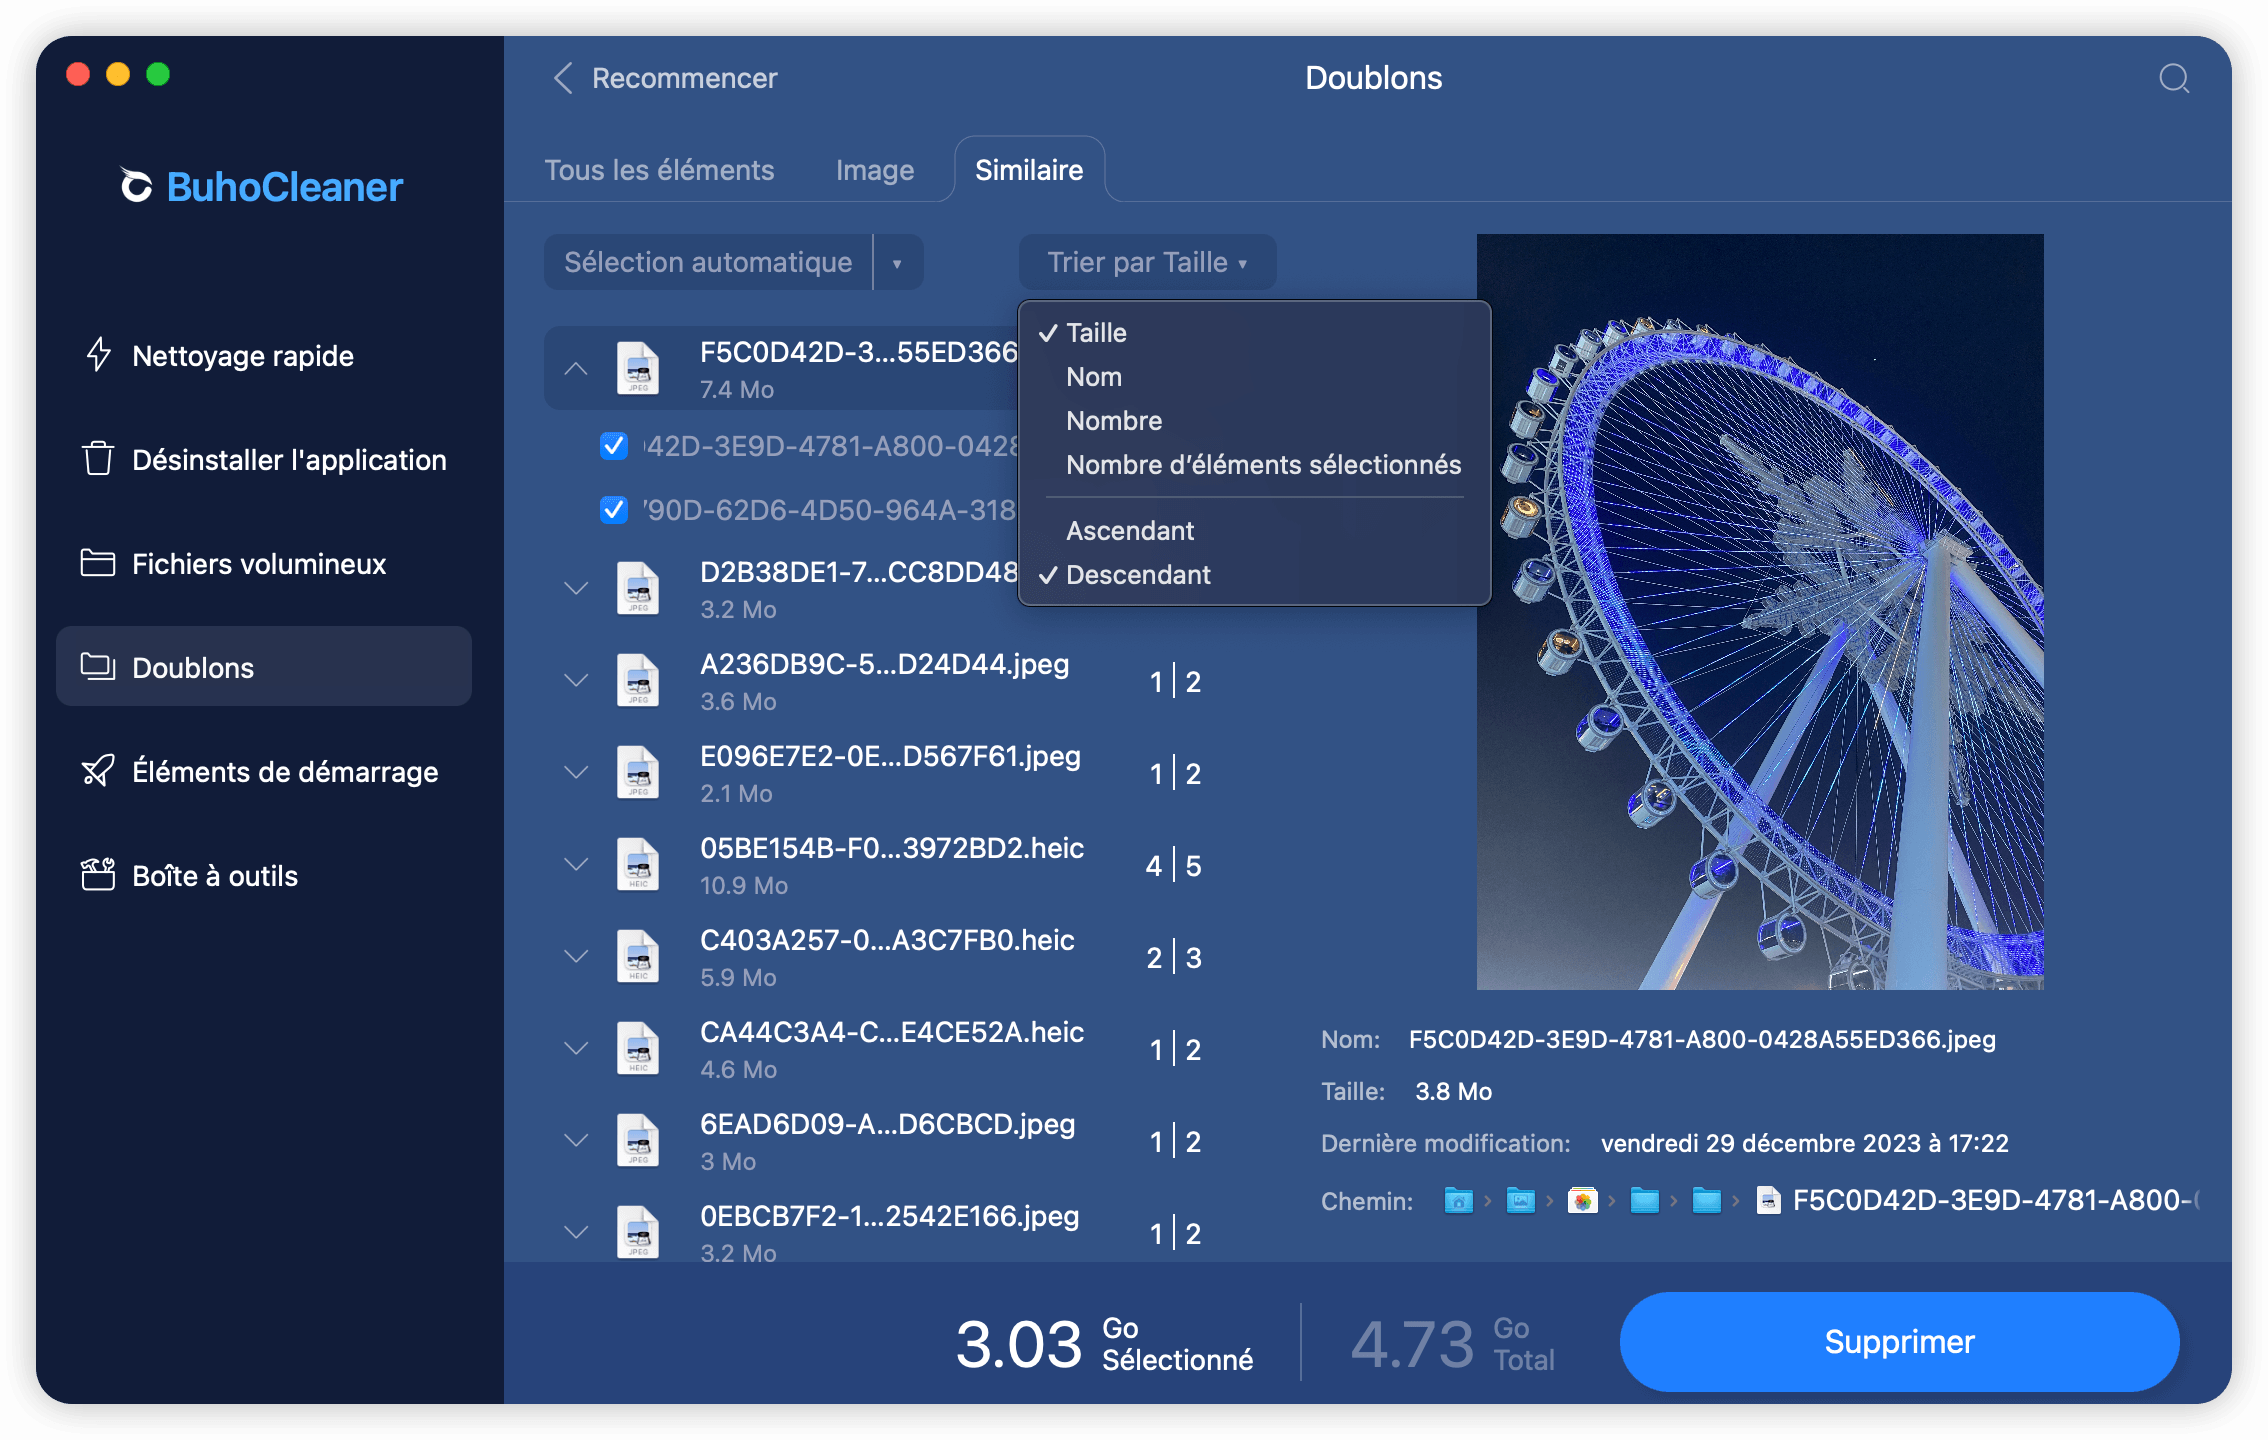Expand the 05BE154B heic group

576,865
